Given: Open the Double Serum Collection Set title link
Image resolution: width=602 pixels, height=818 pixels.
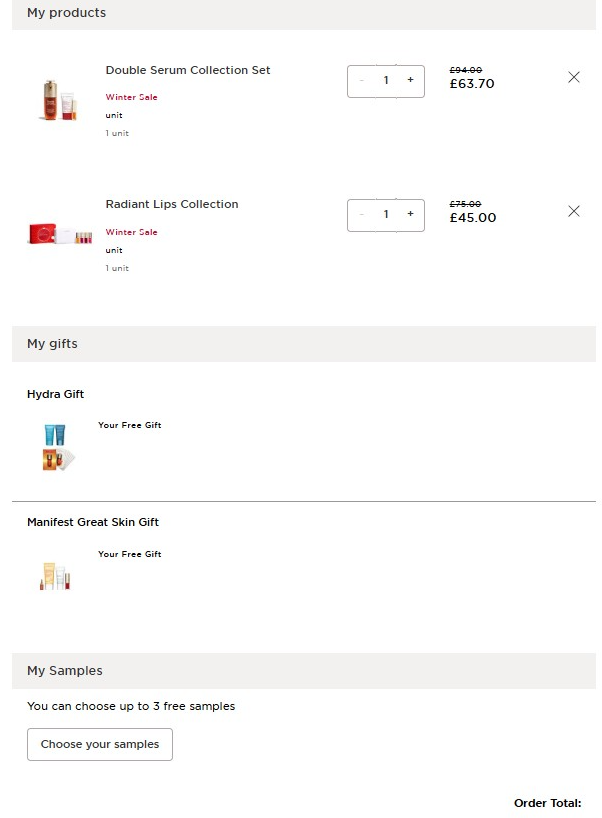Looking at the screenshot, I should pyautogui.click(x=188, y=70).
